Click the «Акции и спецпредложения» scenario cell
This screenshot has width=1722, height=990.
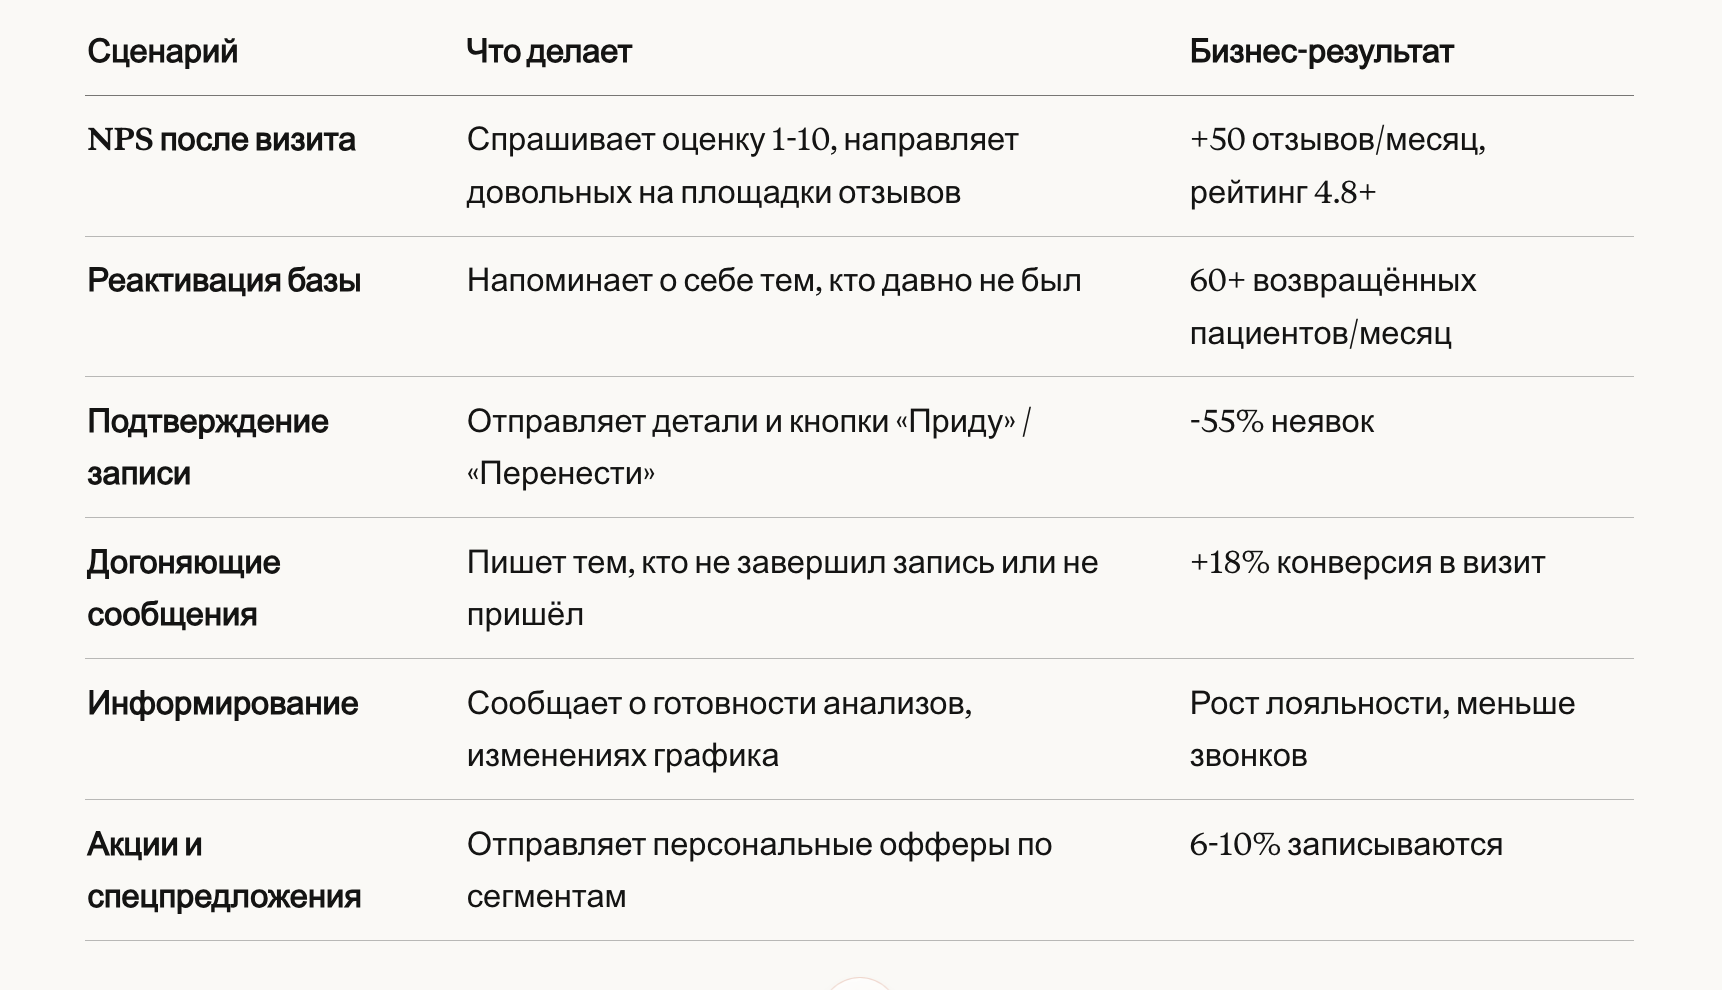[x=224, y=870]
